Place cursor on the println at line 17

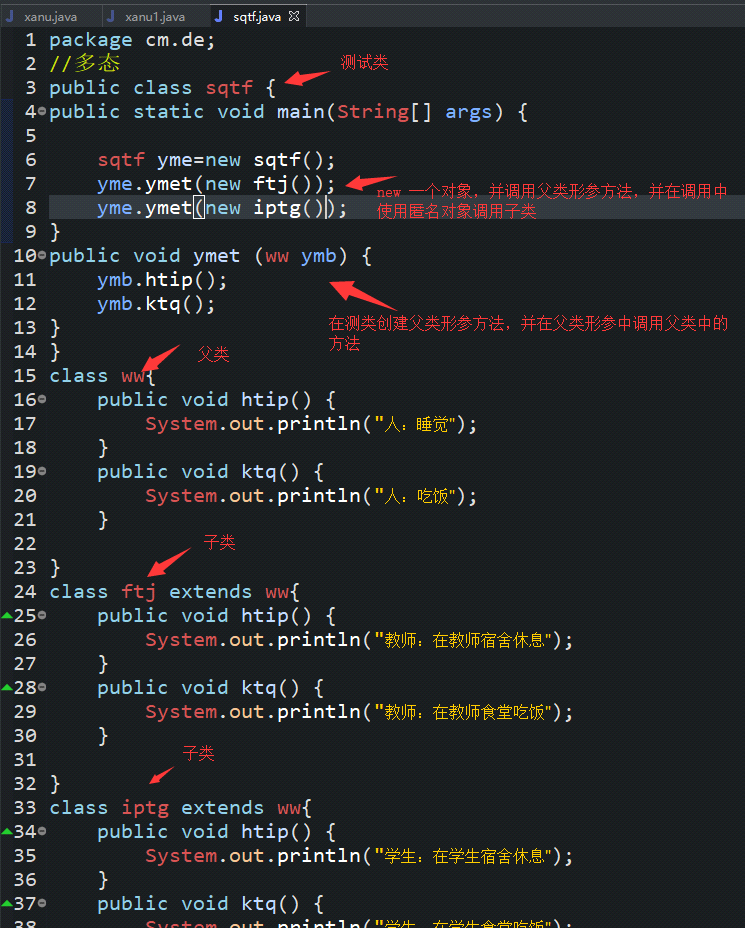[319, 424]
